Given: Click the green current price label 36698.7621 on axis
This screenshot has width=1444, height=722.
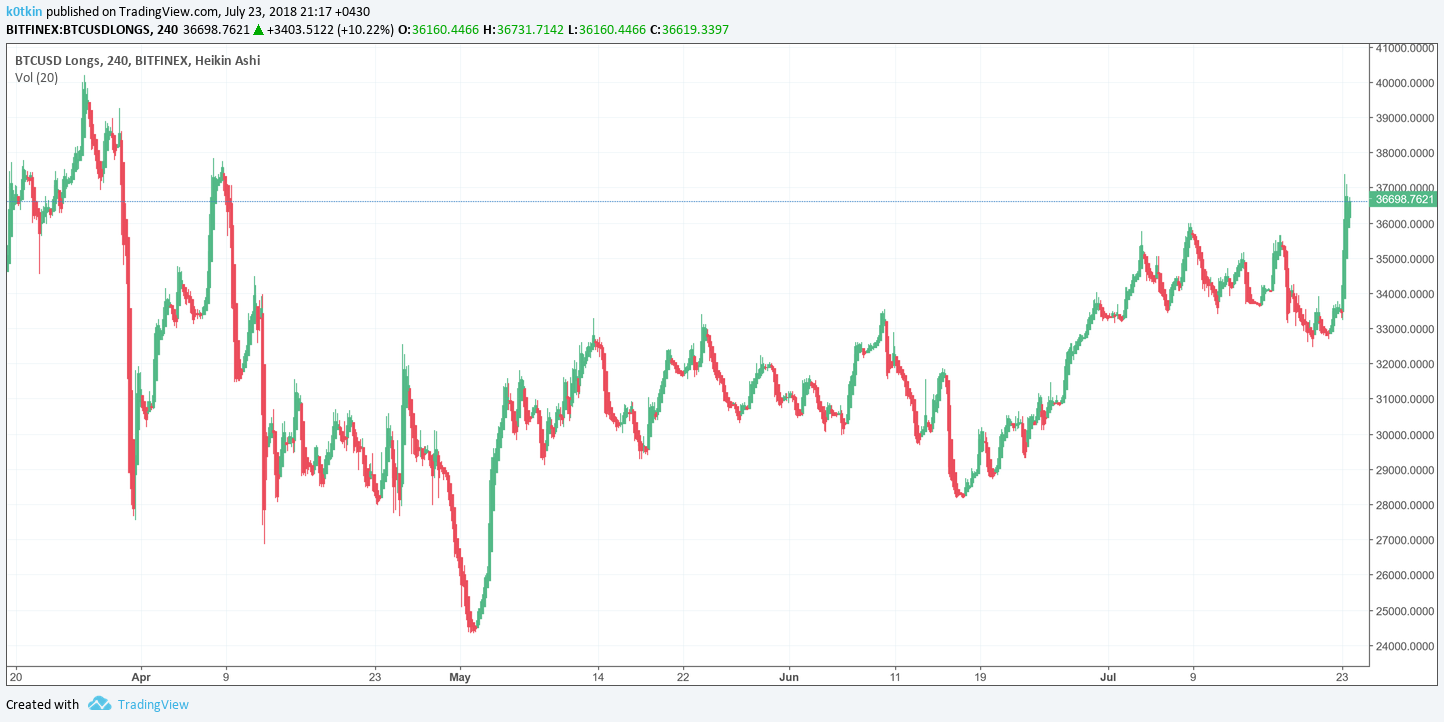Looking at the screenshot, I should [x=1405, y=200].
